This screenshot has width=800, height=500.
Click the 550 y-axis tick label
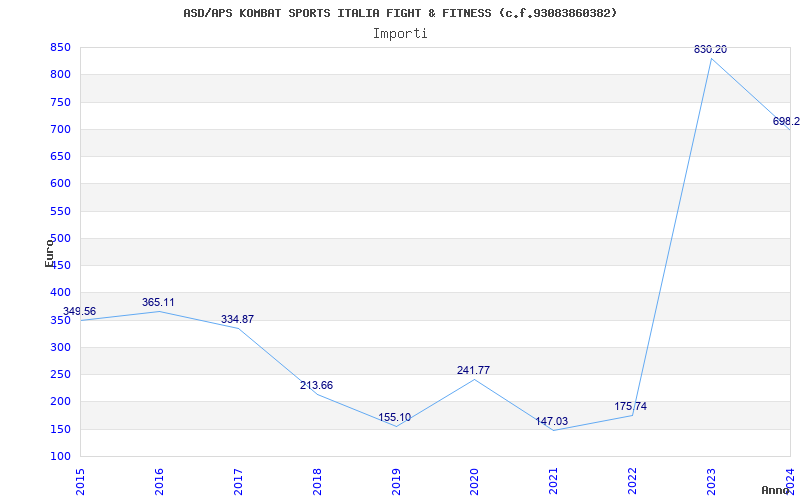coord(60,212)
